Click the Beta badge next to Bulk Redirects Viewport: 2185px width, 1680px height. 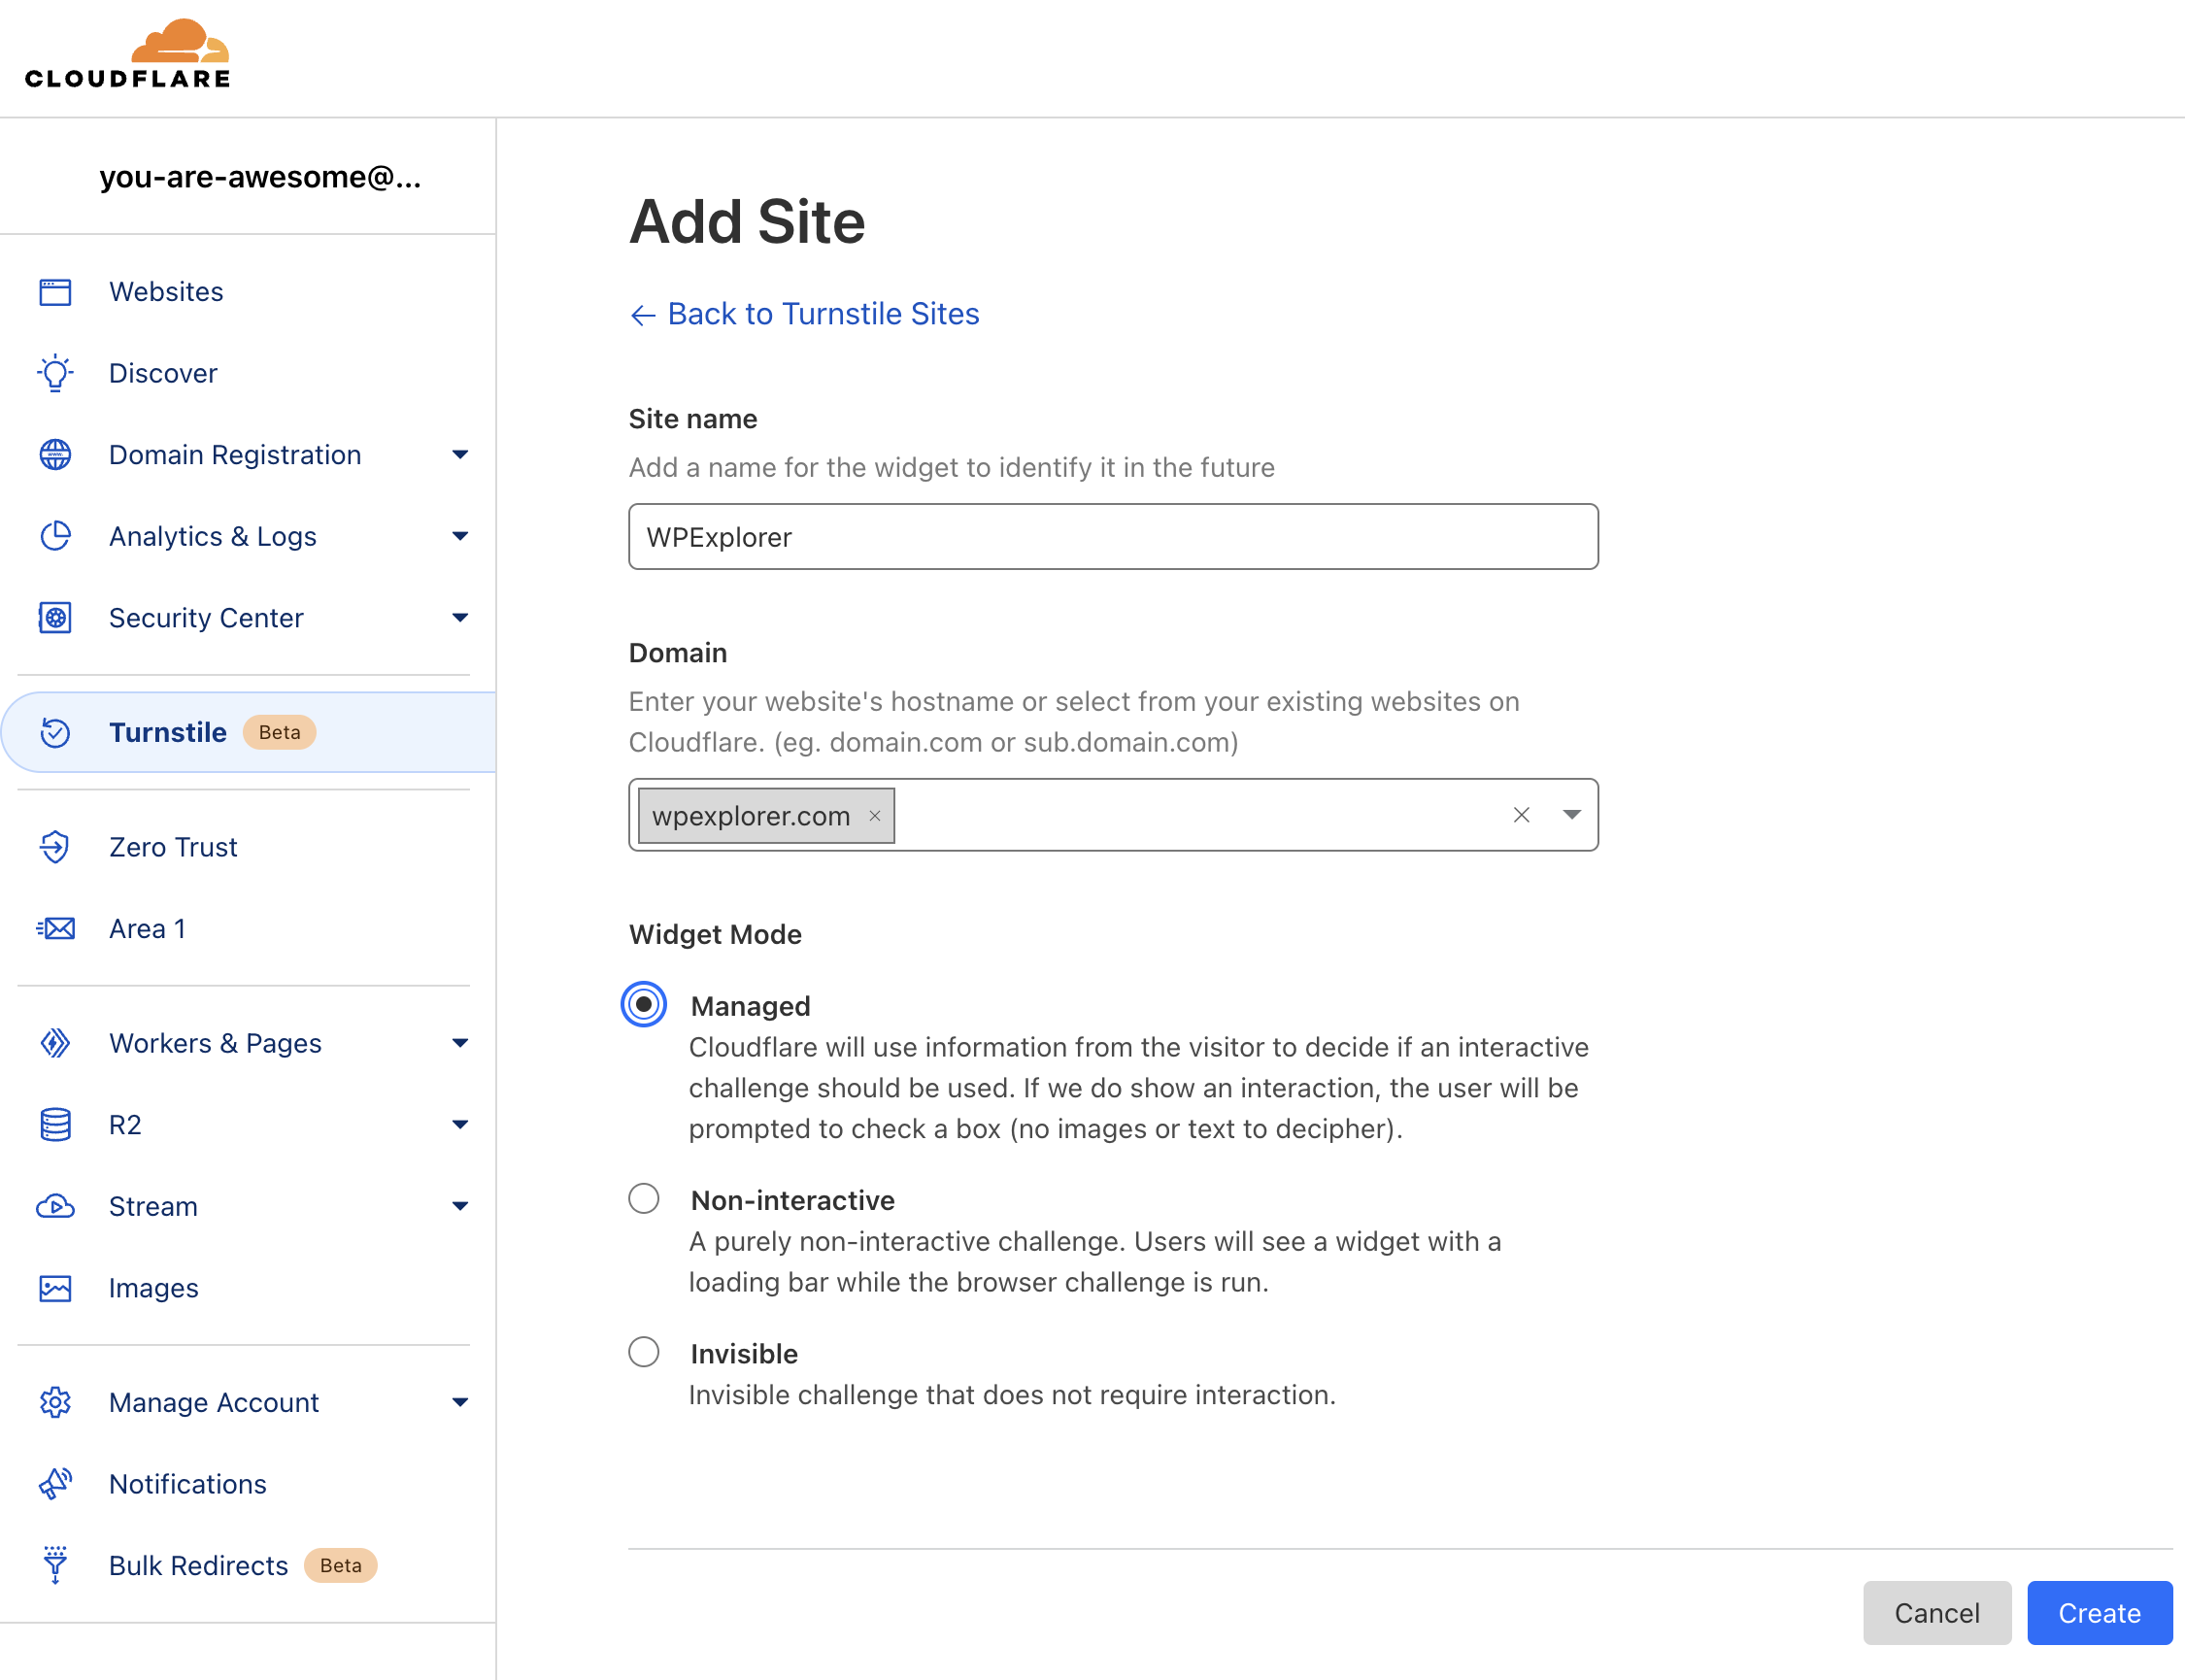point(340,1566)
